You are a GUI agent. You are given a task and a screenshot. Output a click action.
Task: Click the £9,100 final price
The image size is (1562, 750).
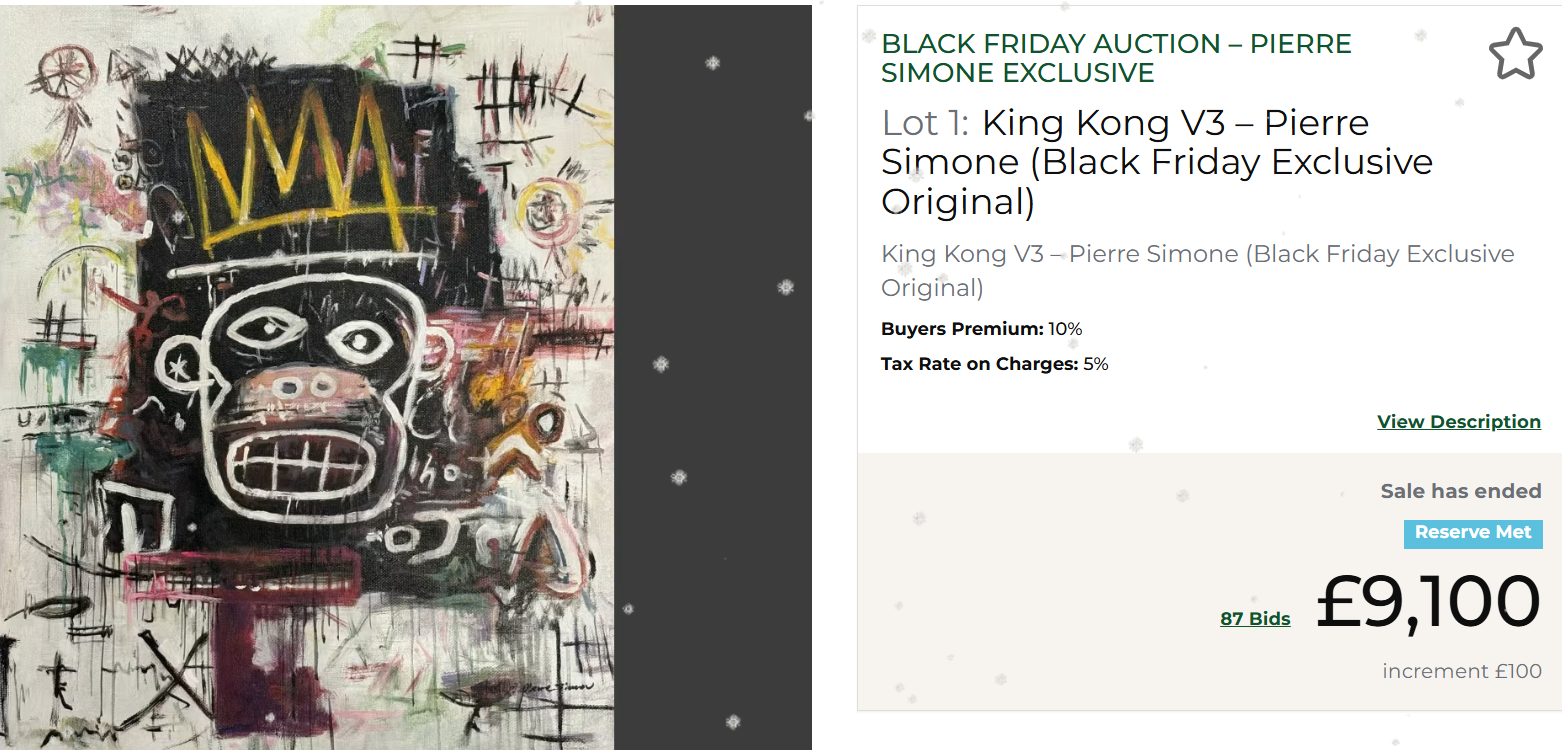1427,603
